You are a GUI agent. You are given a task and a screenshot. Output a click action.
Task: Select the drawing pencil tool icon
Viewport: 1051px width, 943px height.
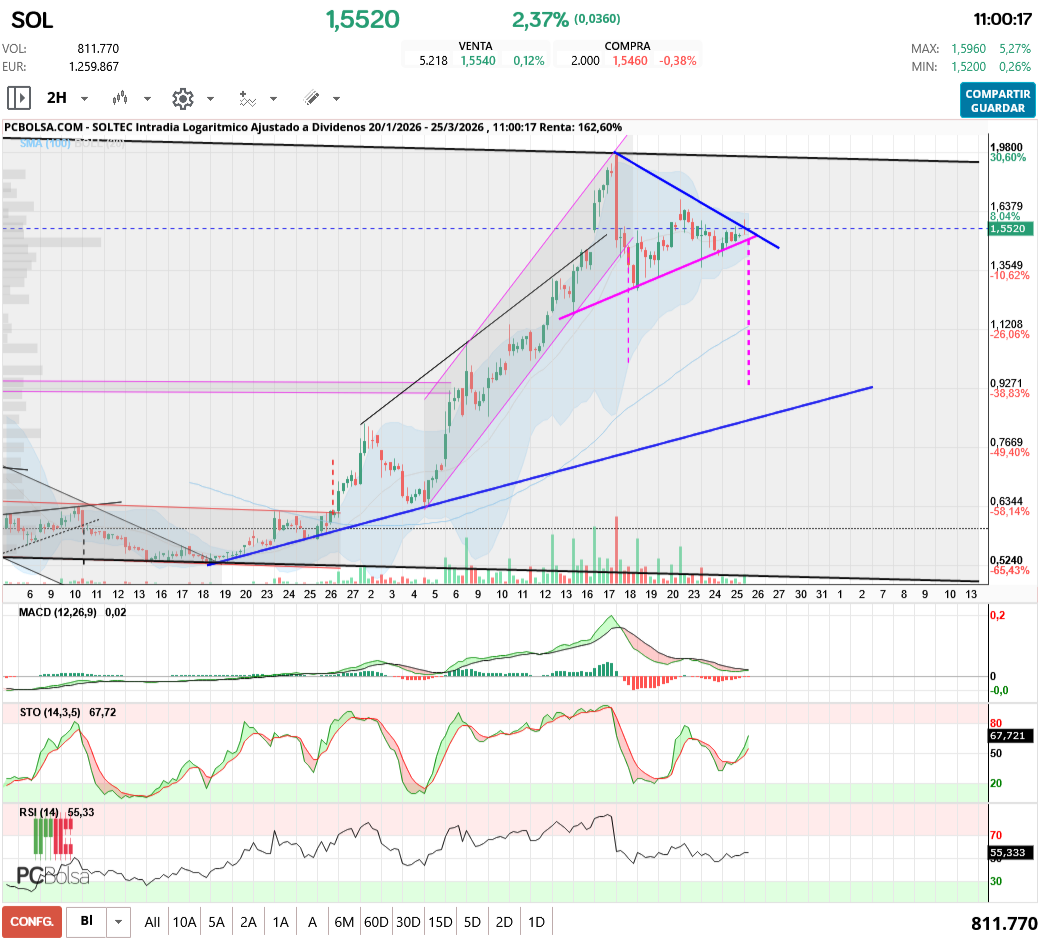pyautogui.click(x=310, y=98)
